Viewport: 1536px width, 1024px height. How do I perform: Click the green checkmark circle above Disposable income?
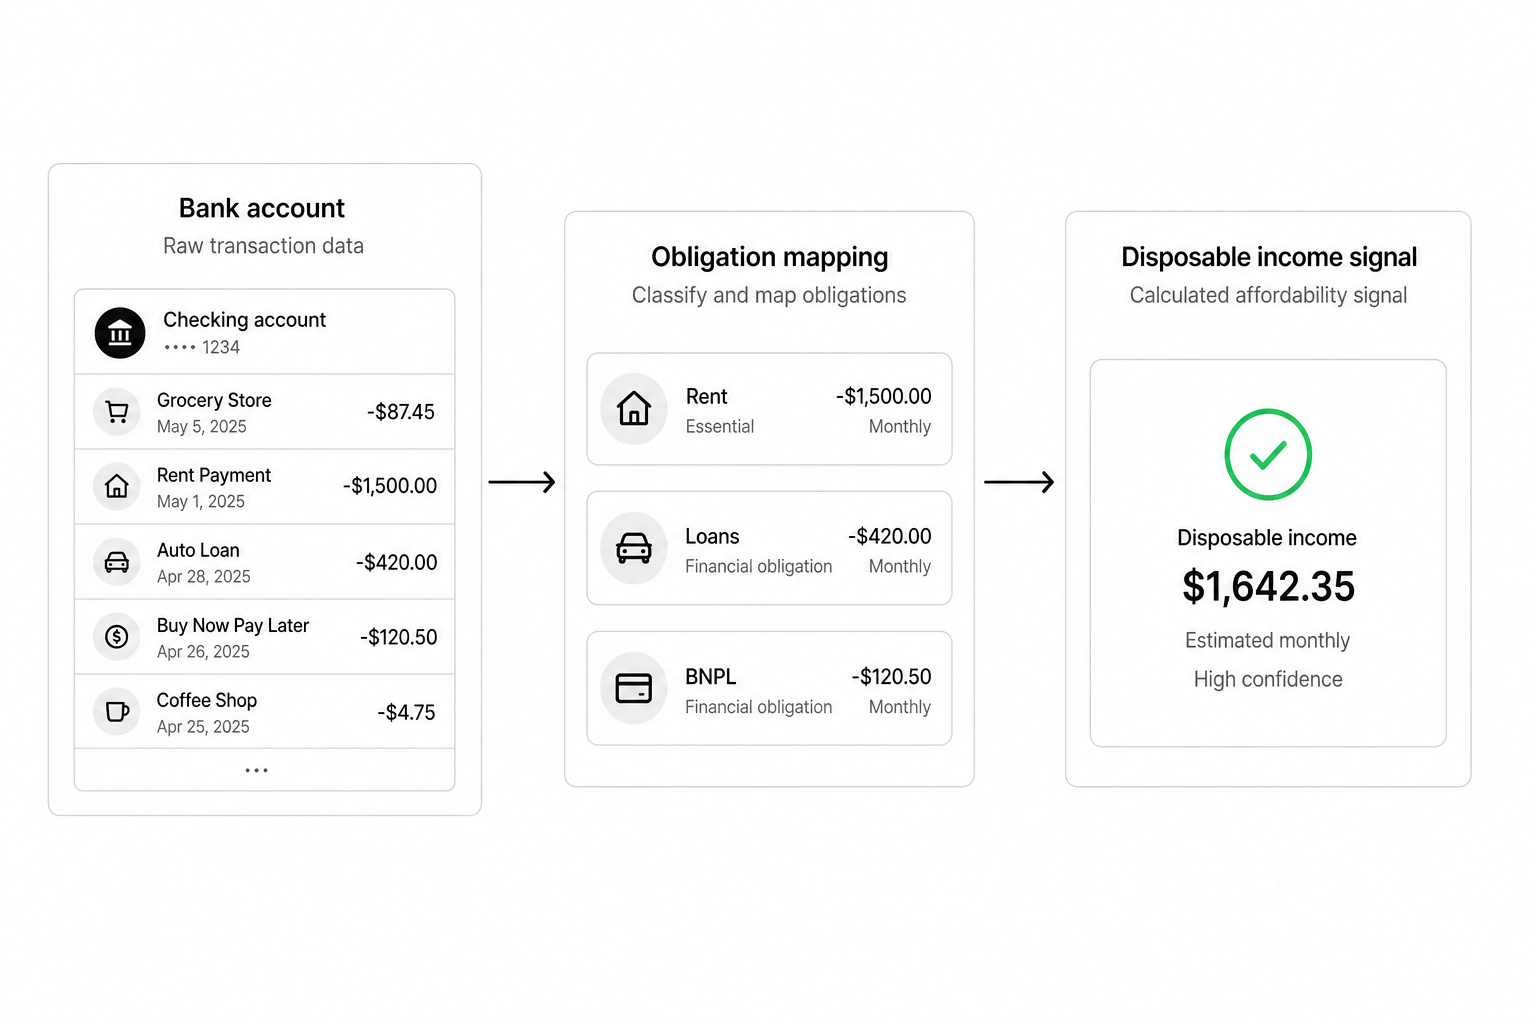pyautogui.click(x=1268, y=454)
